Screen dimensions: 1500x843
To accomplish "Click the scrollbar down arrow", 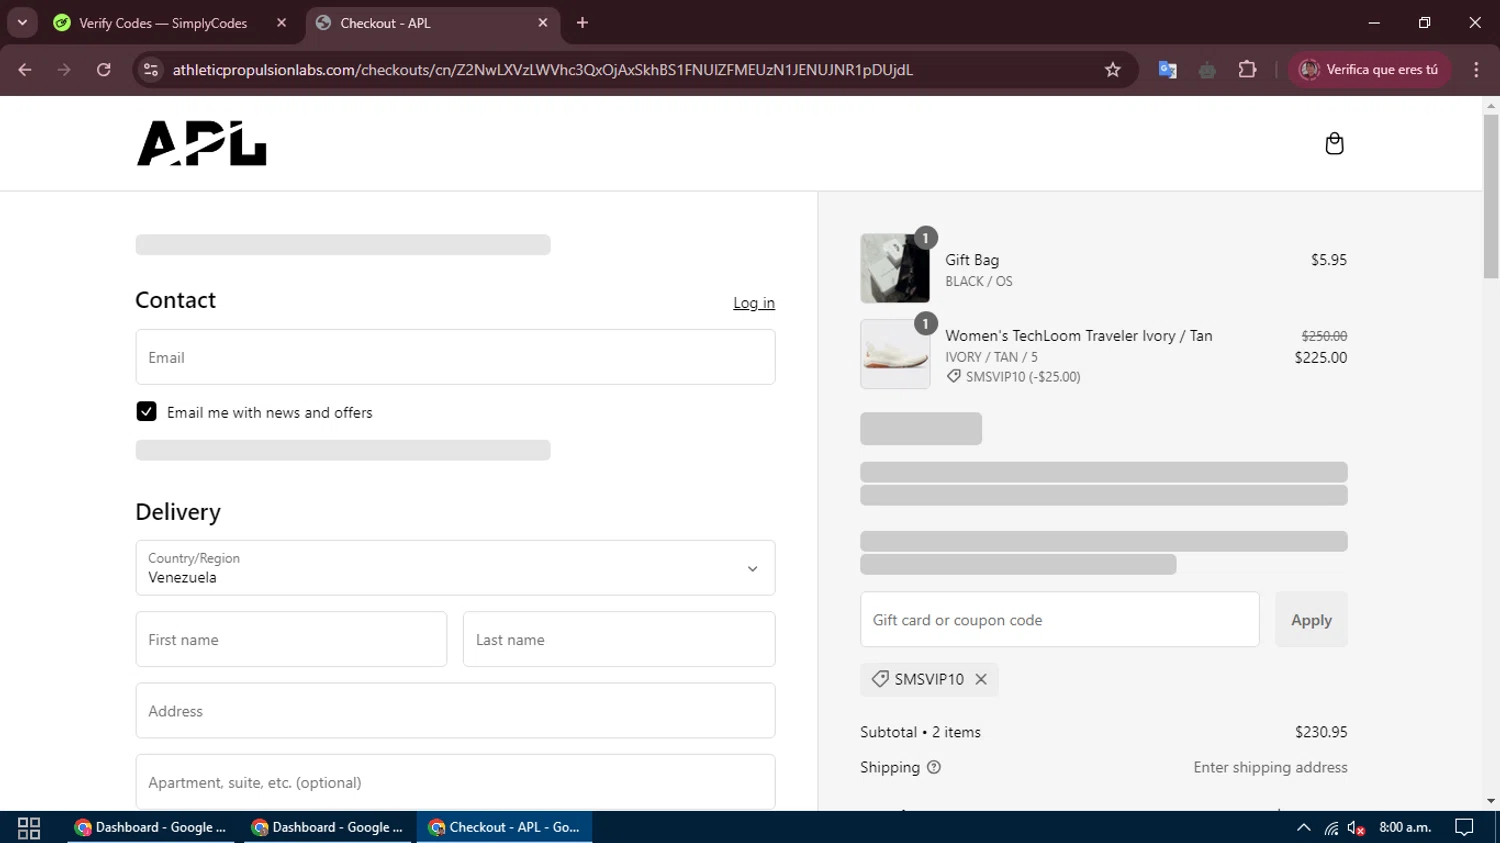I will tap(1491, 801).
